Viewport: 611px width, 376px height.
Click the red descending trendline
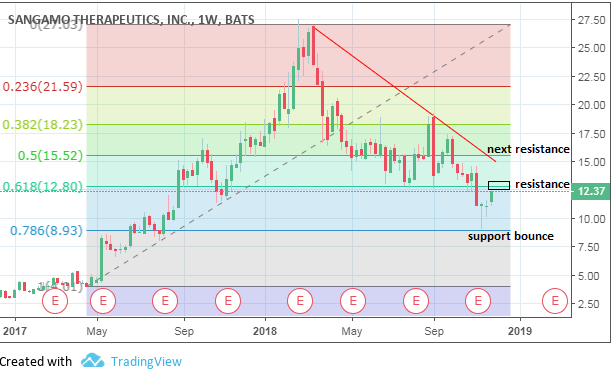click(x=404, y=94)
